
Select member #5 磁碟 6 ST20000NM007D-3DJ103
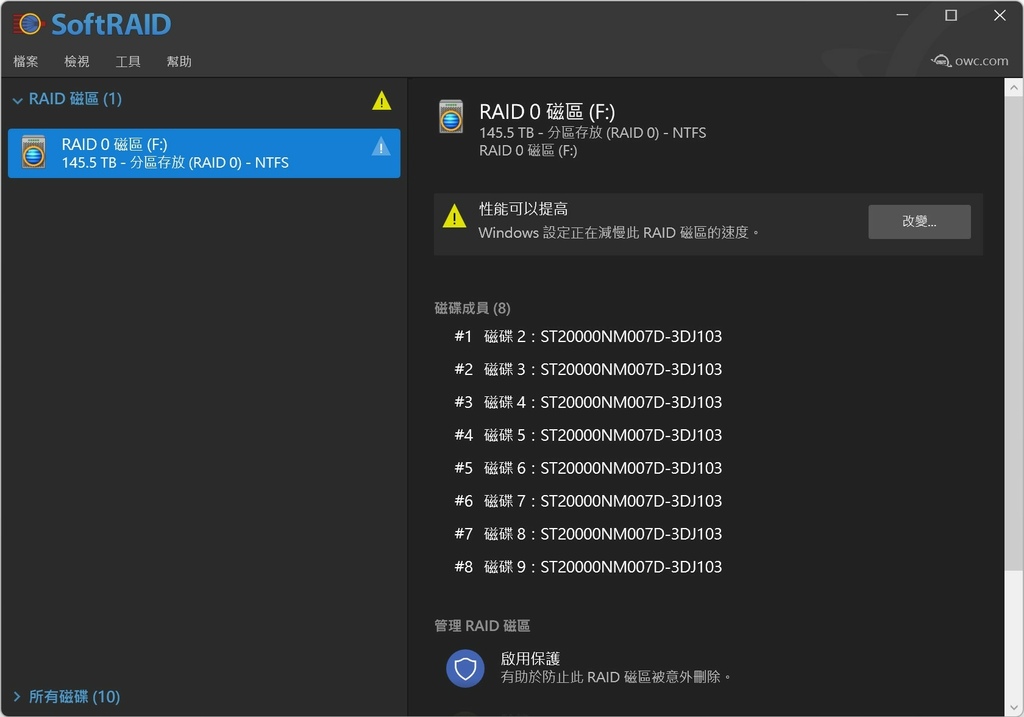588,468
